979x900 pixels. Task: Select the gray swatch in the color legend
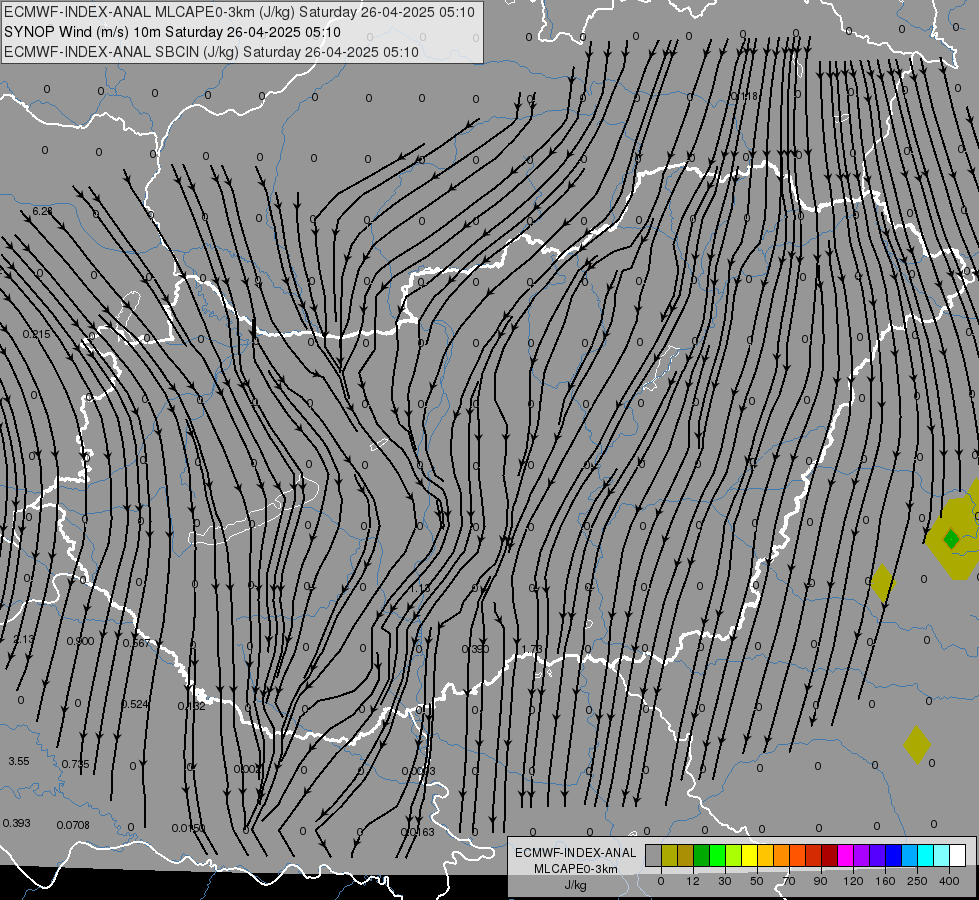653,855
